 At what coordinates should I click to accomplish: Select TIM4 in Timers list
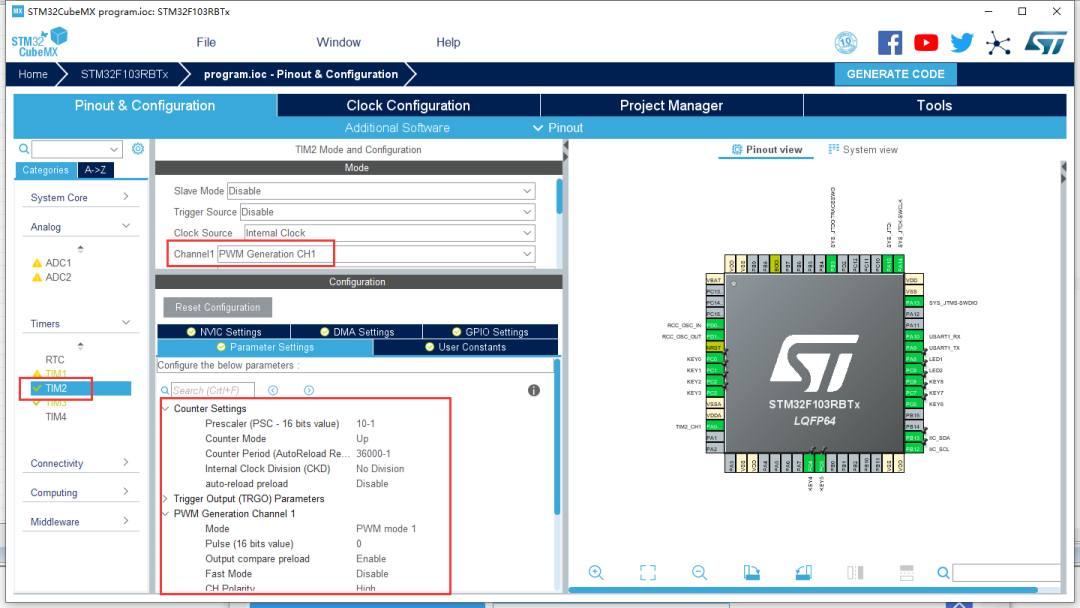point(56,417)
